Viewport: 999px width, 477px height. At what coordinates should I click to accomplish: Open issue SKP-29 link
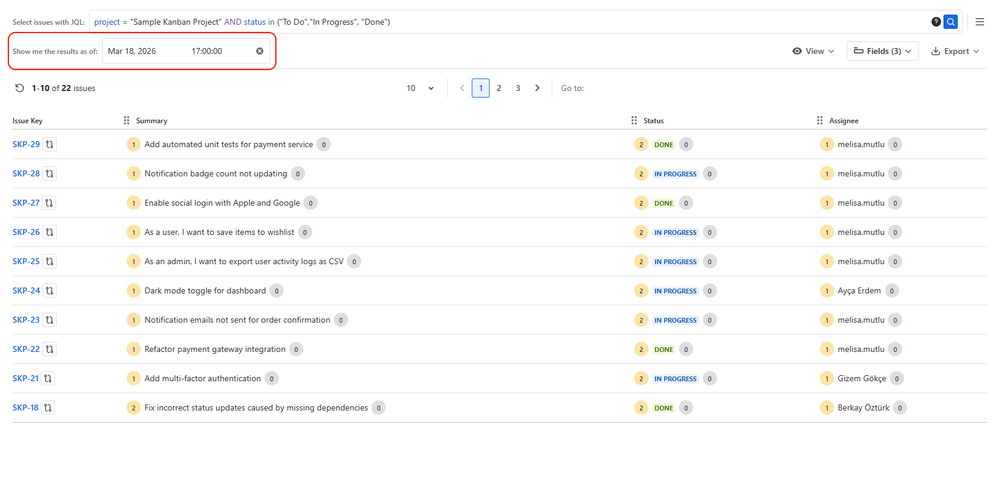pyautogui.click(x=26, y=145)
